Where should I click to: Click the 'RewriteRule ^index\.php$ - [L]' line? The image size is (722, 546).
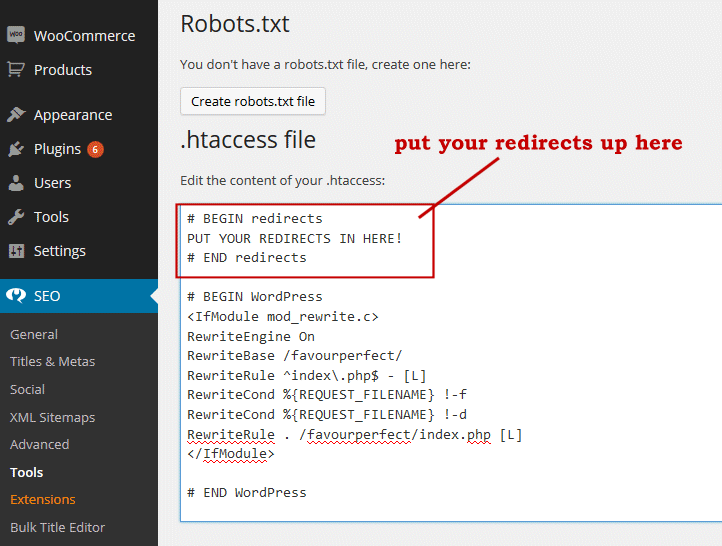[307, 376]
